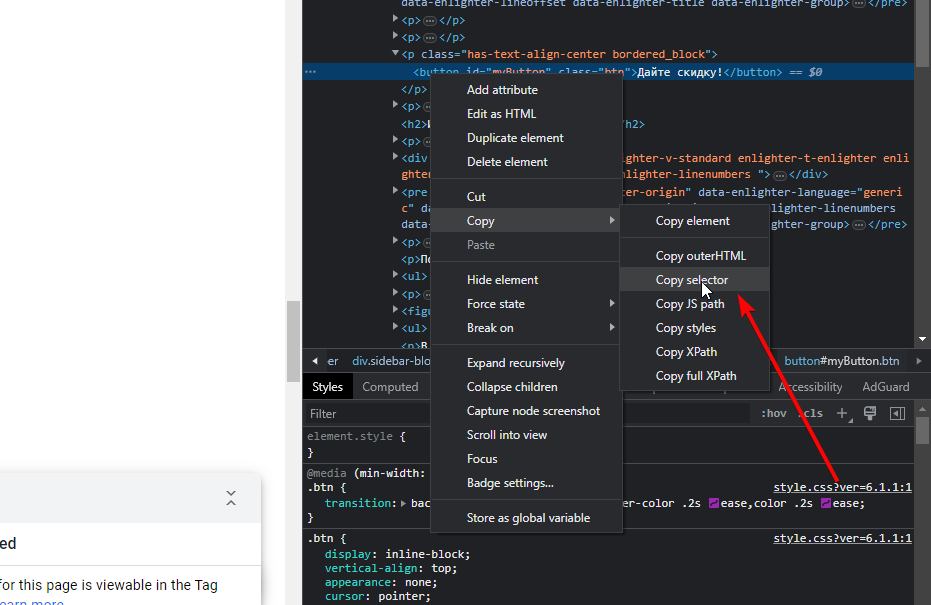The width and height of the screenshot is (931, 605).
Task: Open easing editor swatch before final 'ease;'
Action: pyautogui.click(x=825, y=503)
